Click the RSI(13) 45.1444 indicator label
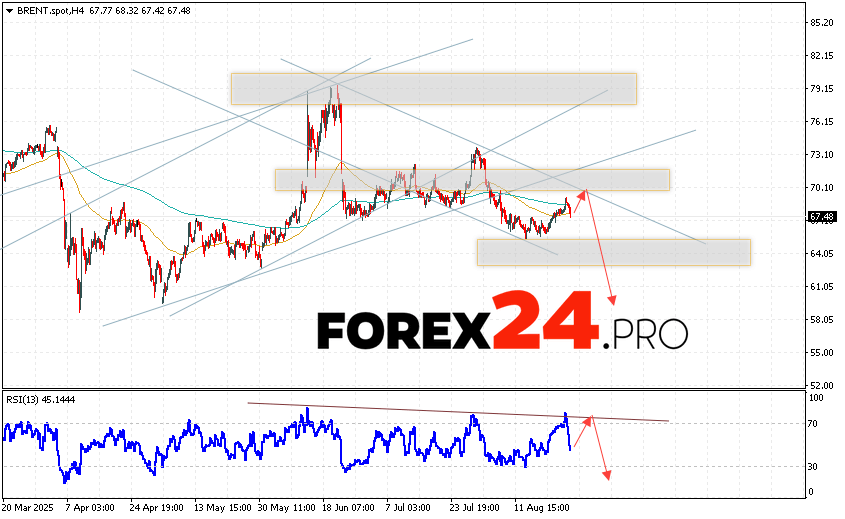The image size is (845, 519). [x=40, y=399]
